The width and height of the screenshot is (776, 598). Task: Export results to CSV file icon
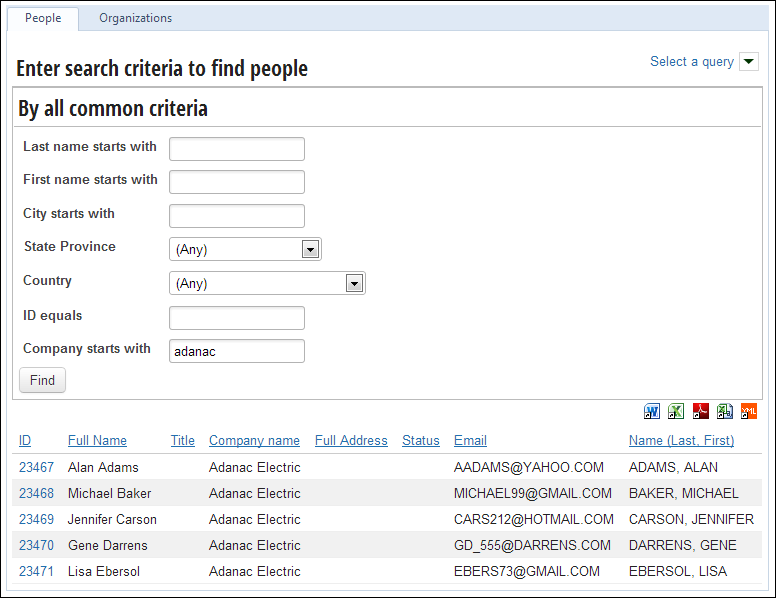(x=725, y=411)
